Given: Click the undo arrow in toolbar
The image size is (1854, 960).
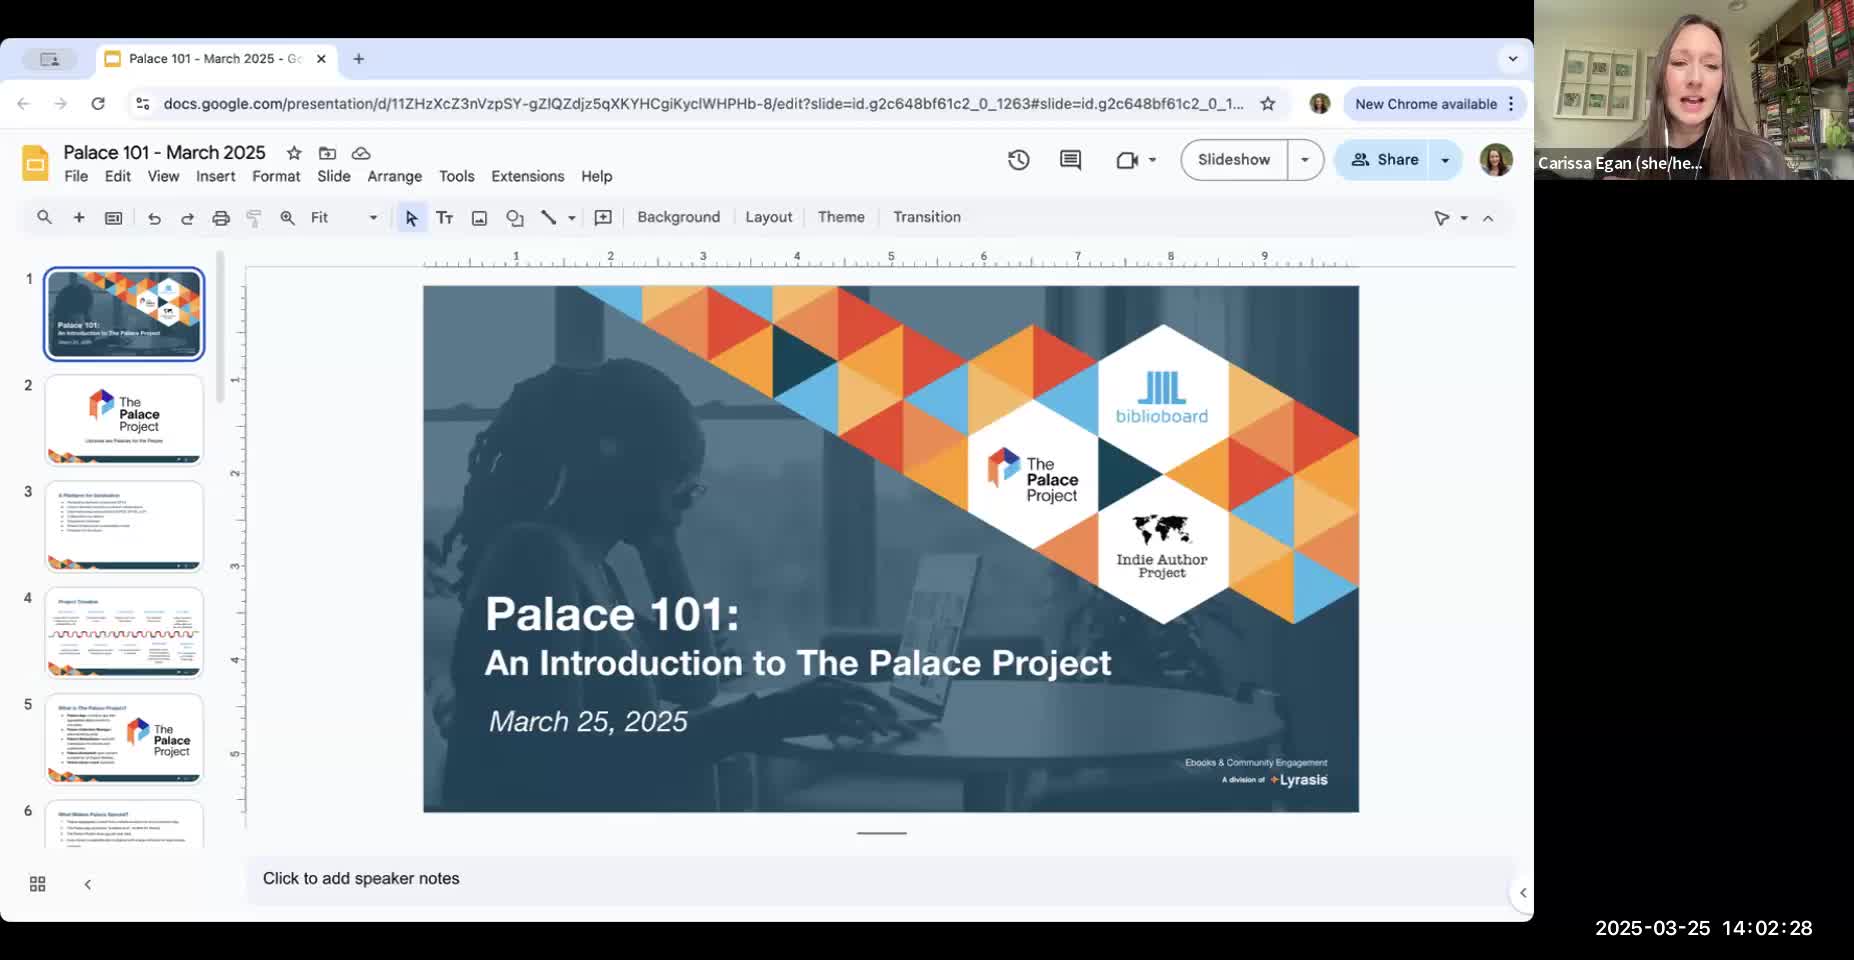Looking at the screenshot, I should (x=154, y=218).
